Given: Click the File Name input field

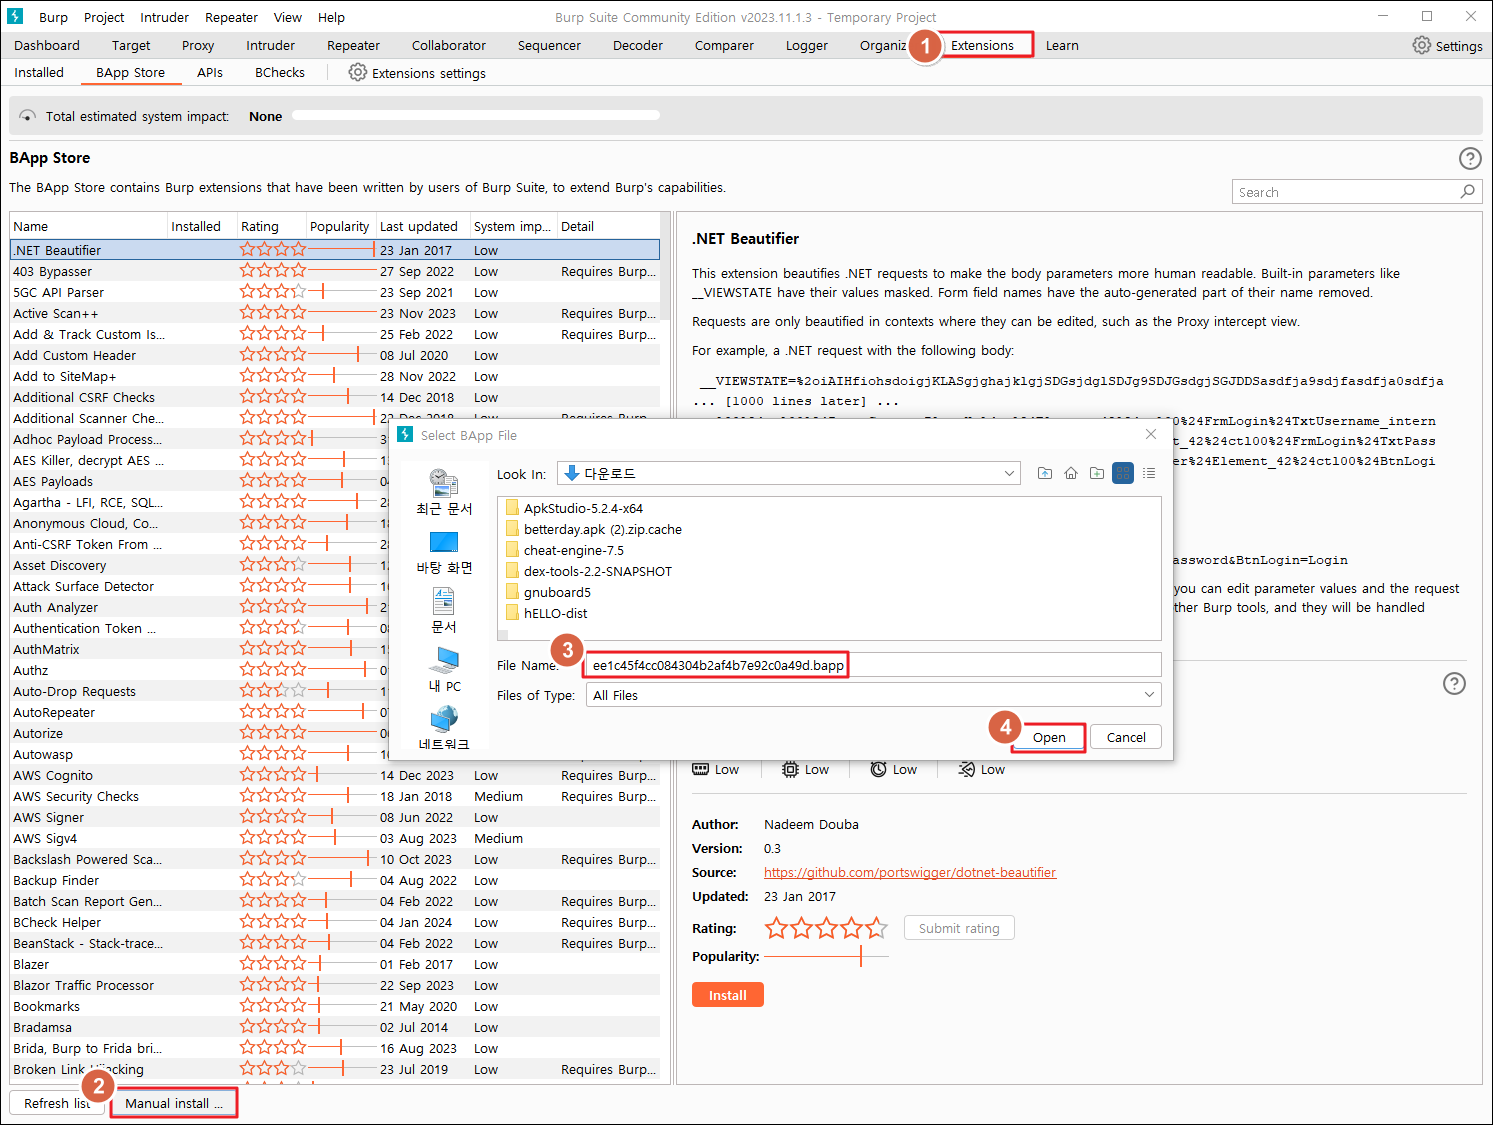Looking at the screenshot, I should (873, 665).
